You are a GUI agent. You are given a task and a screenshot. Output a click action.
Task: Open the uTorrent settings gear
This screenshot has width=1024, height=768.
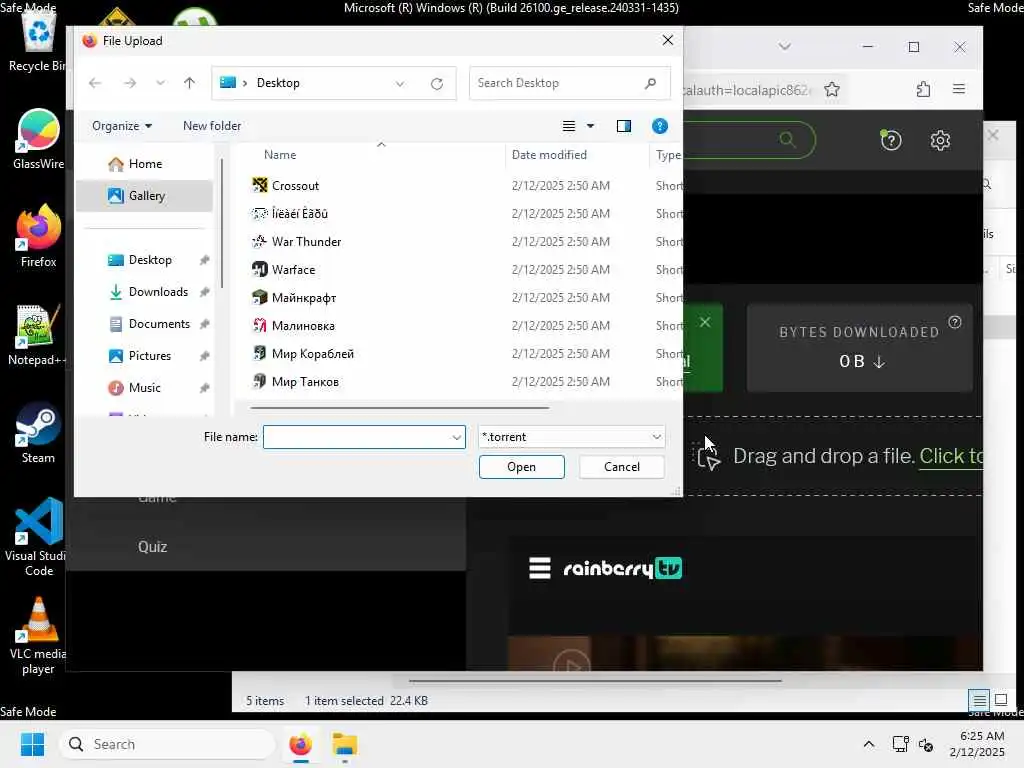940,140
